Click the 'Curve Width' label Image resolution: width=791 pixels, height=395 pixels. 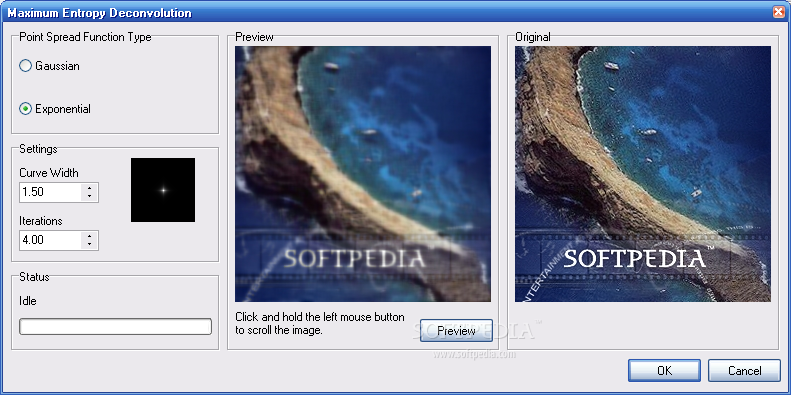[x=49, y=173]
